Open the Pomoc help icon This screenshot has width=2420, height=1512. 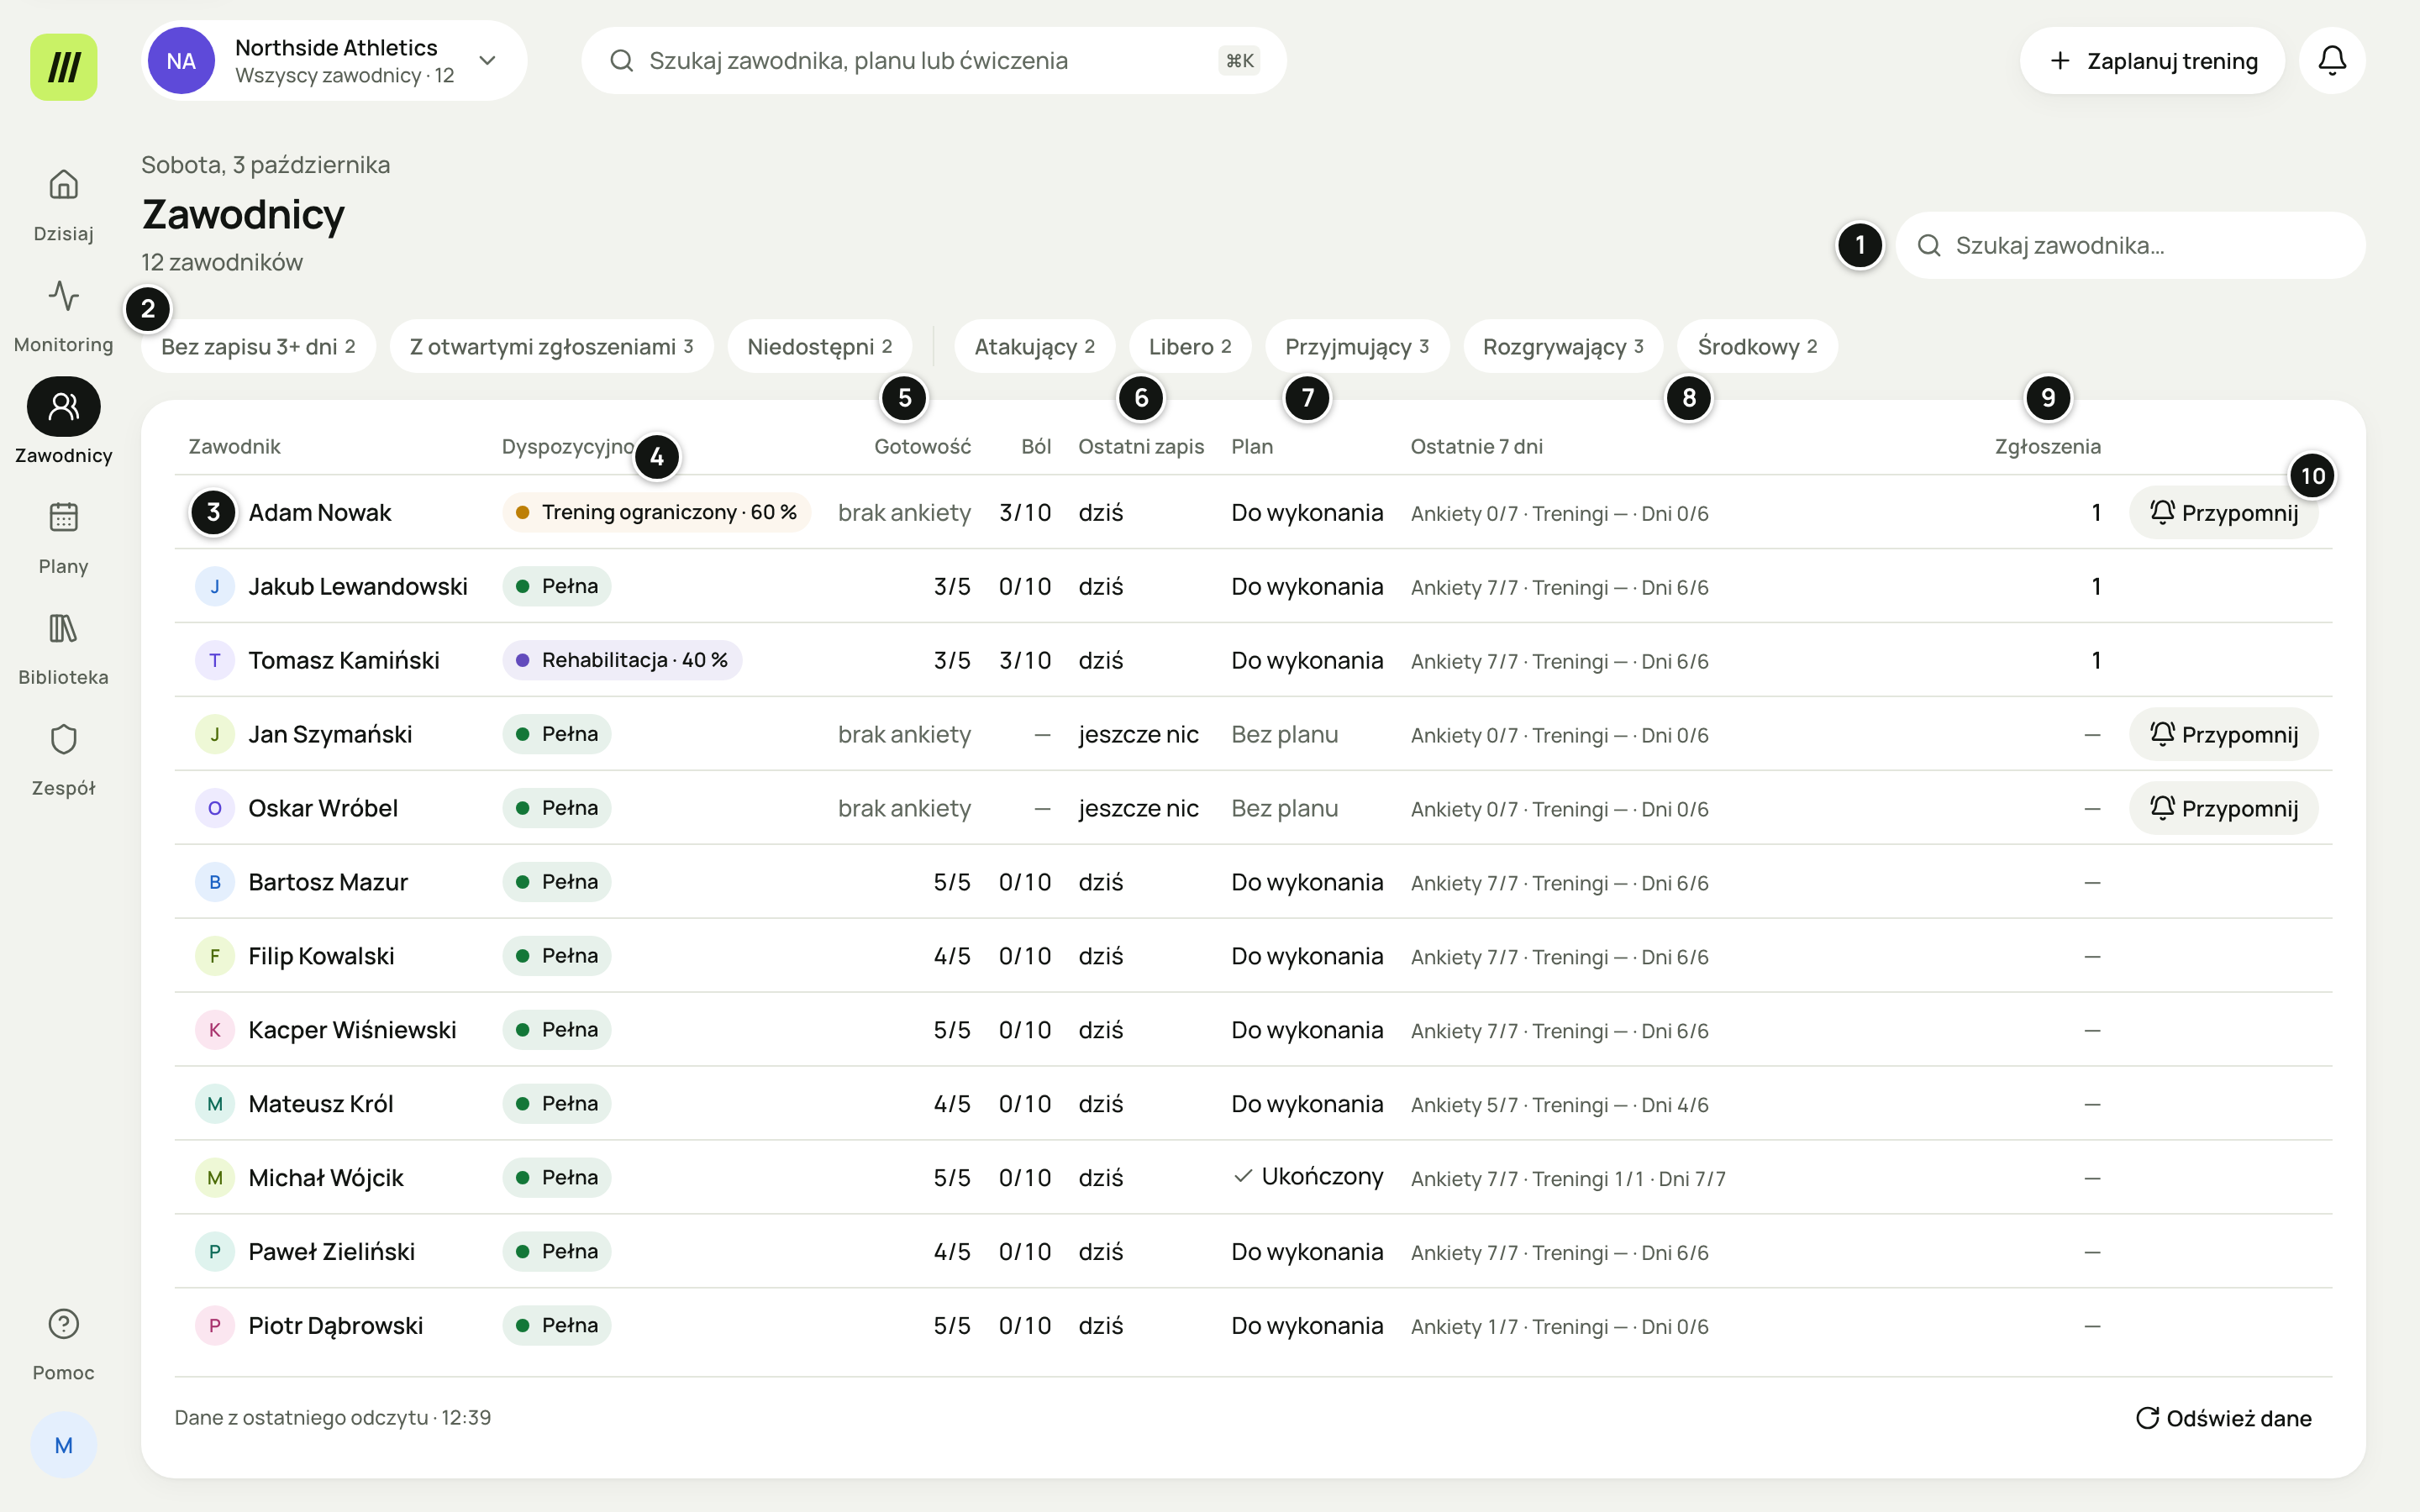[63, 1324]
